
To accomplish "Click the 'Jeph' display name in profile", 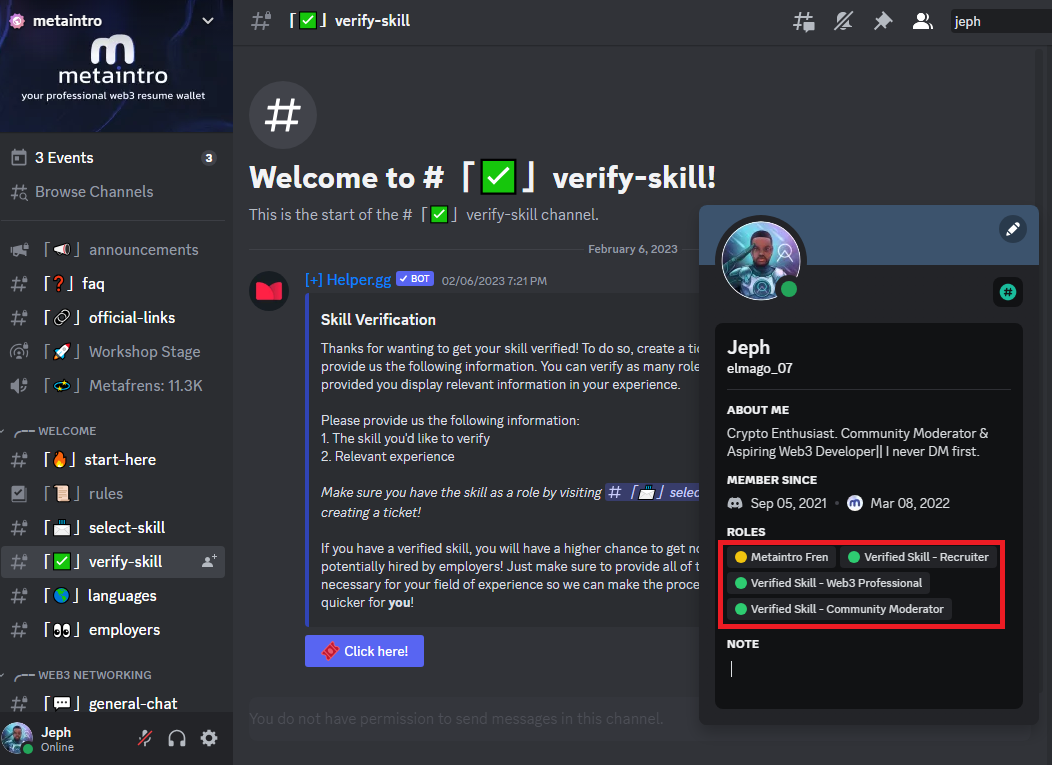I will point(748,348).
